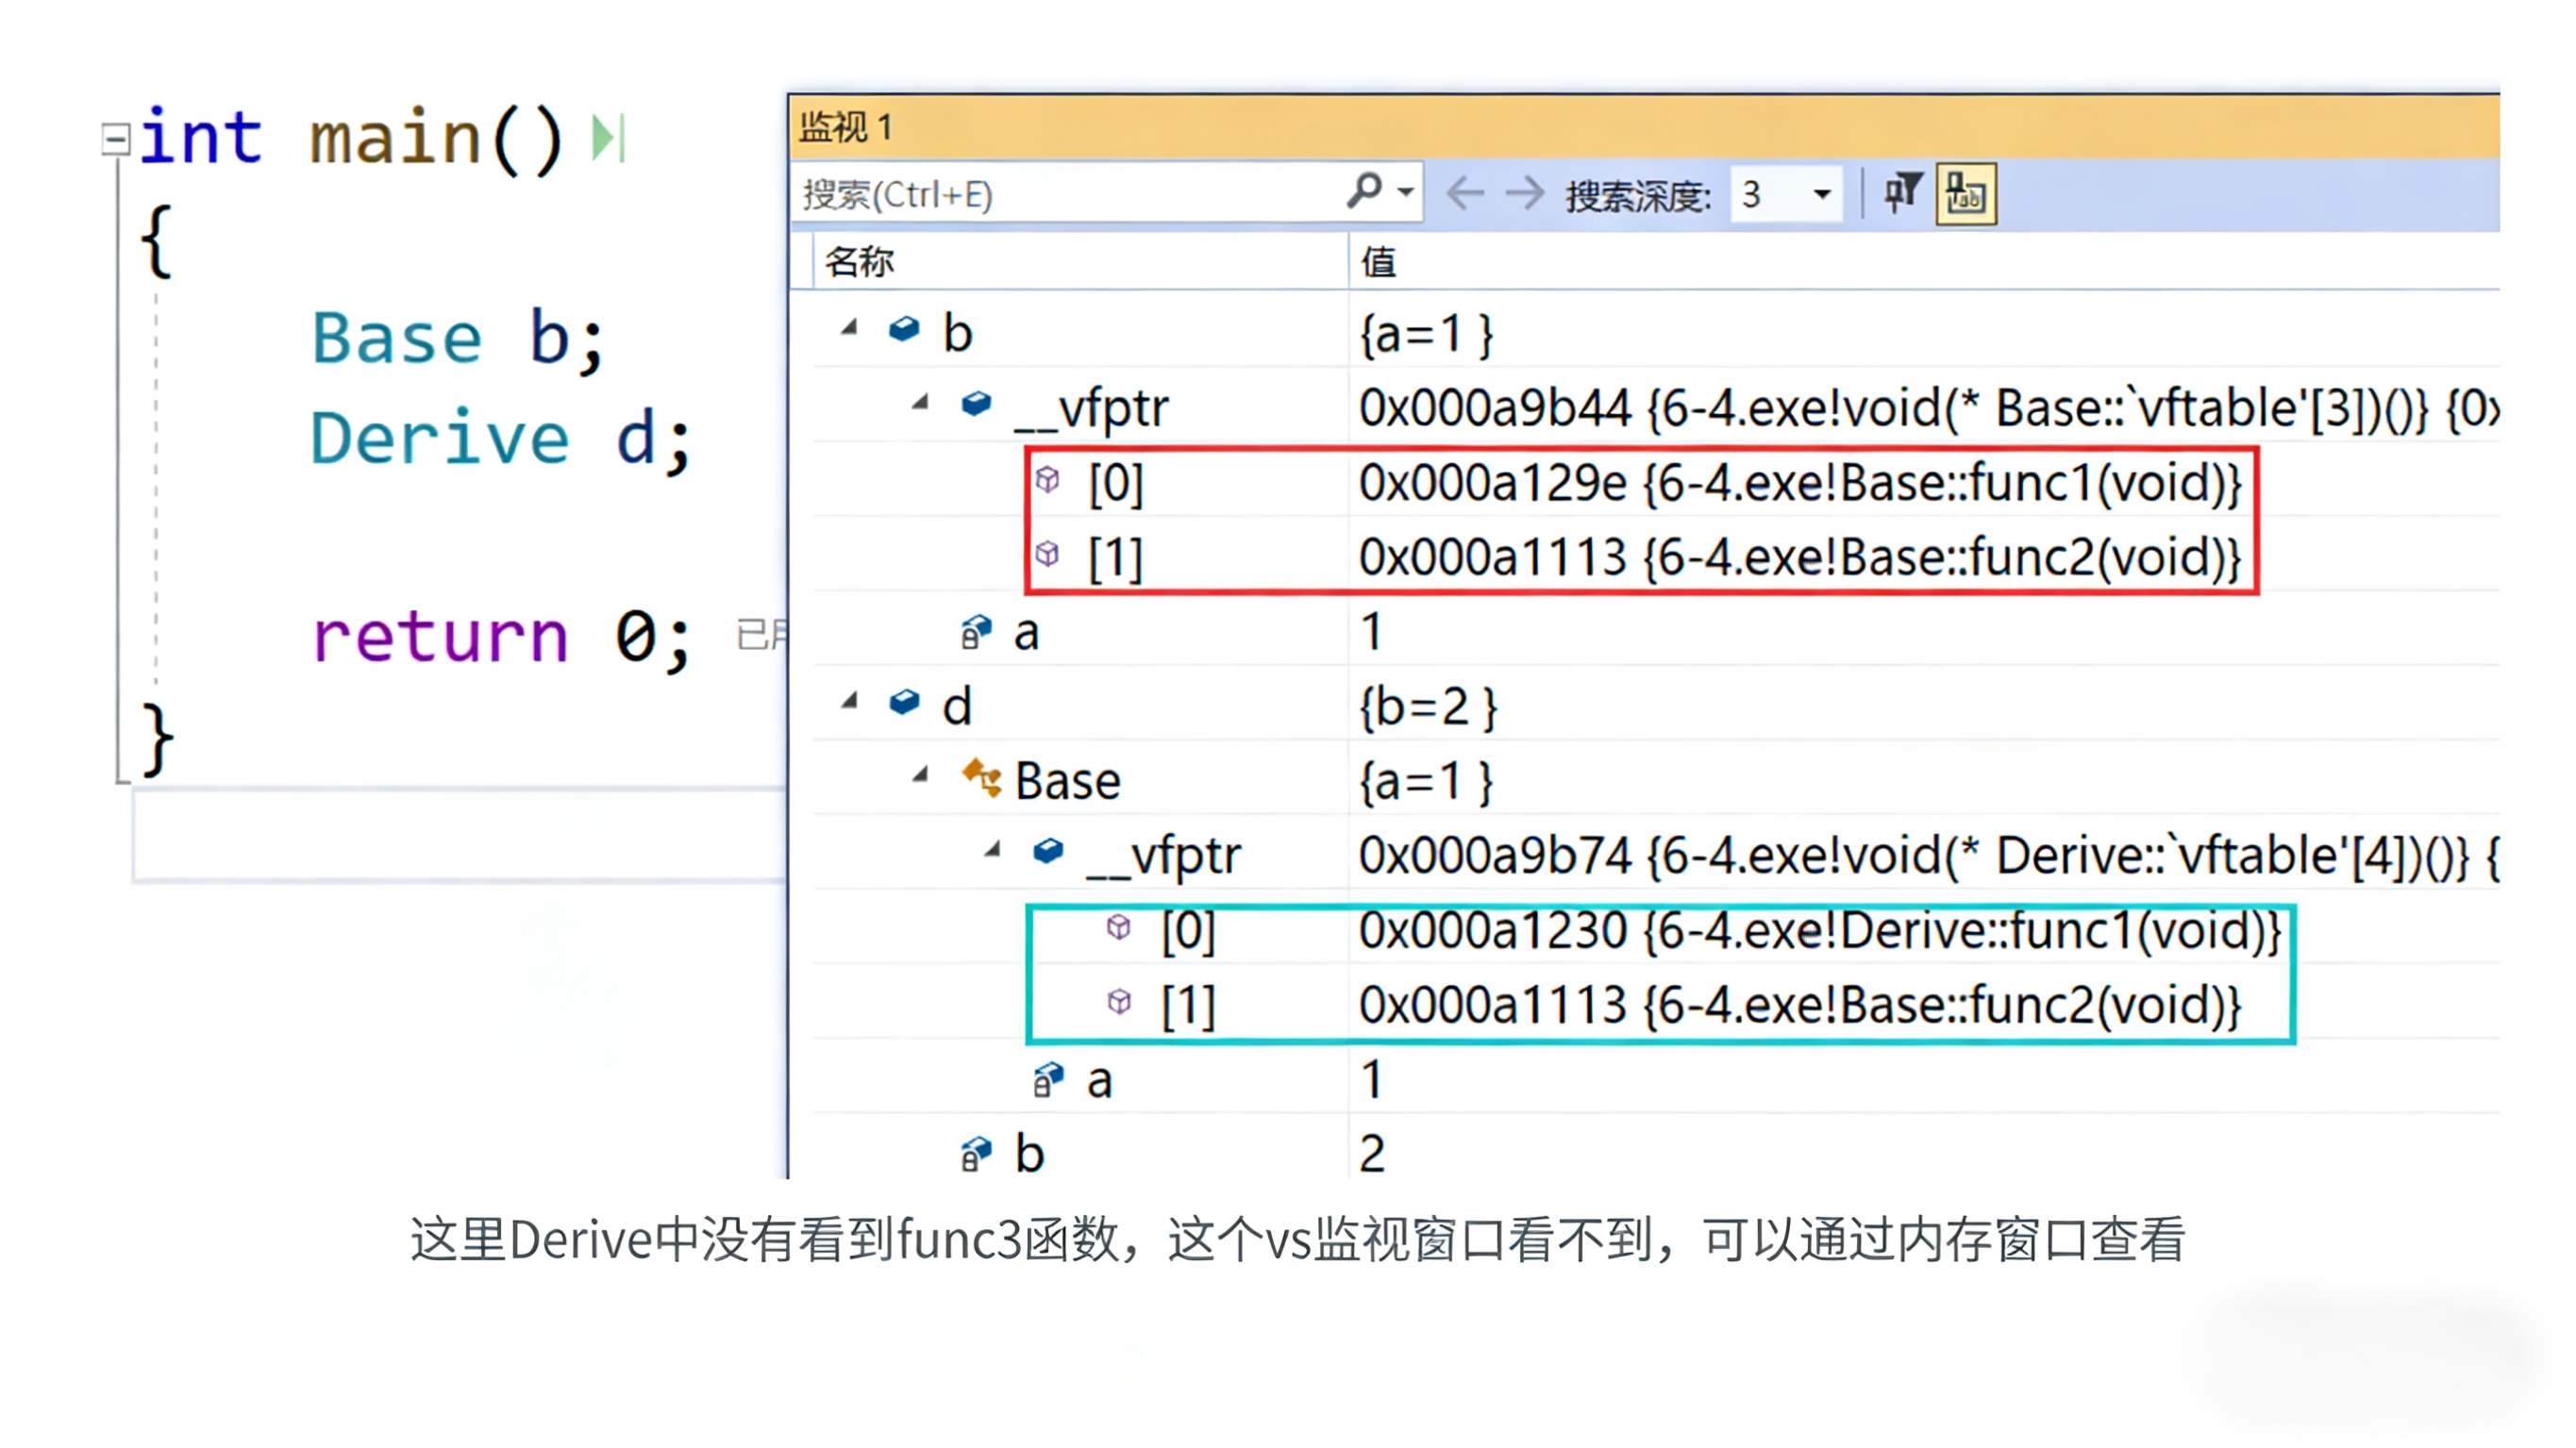Screen dimensions: 2576x1448
Task: Click the orange Base class icon
Action: click(x=981, y=778)
